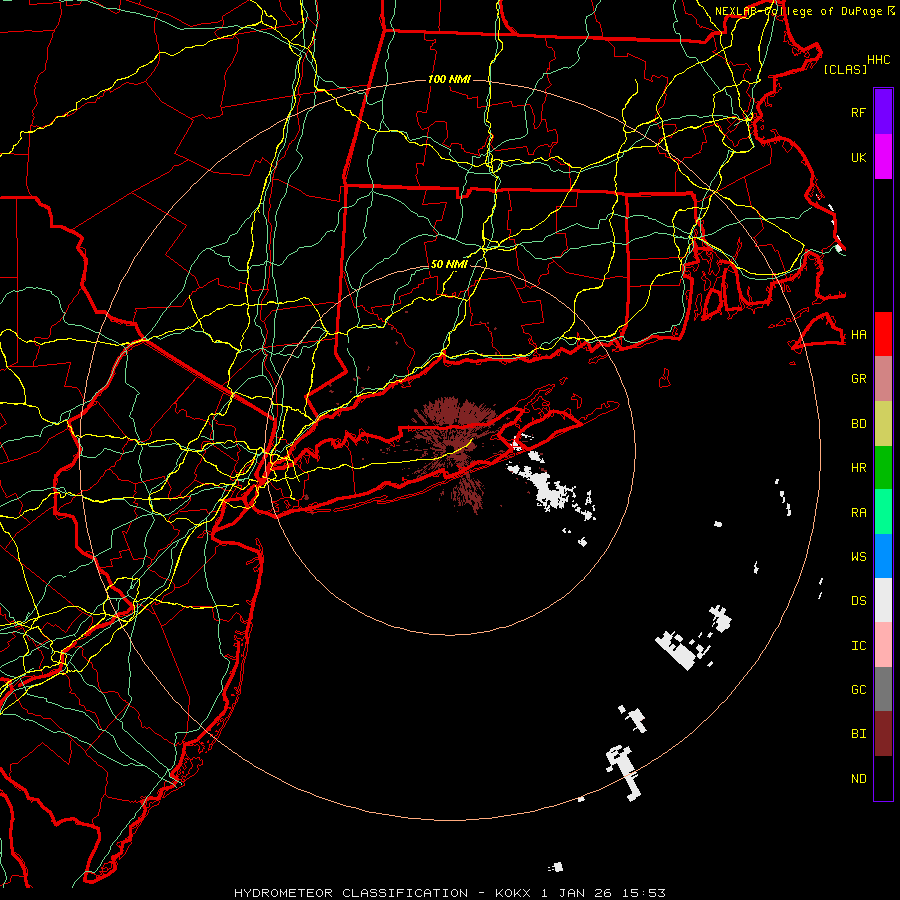Select the BD yellow legend swatch
900x900 pixels.
(883, 424)
